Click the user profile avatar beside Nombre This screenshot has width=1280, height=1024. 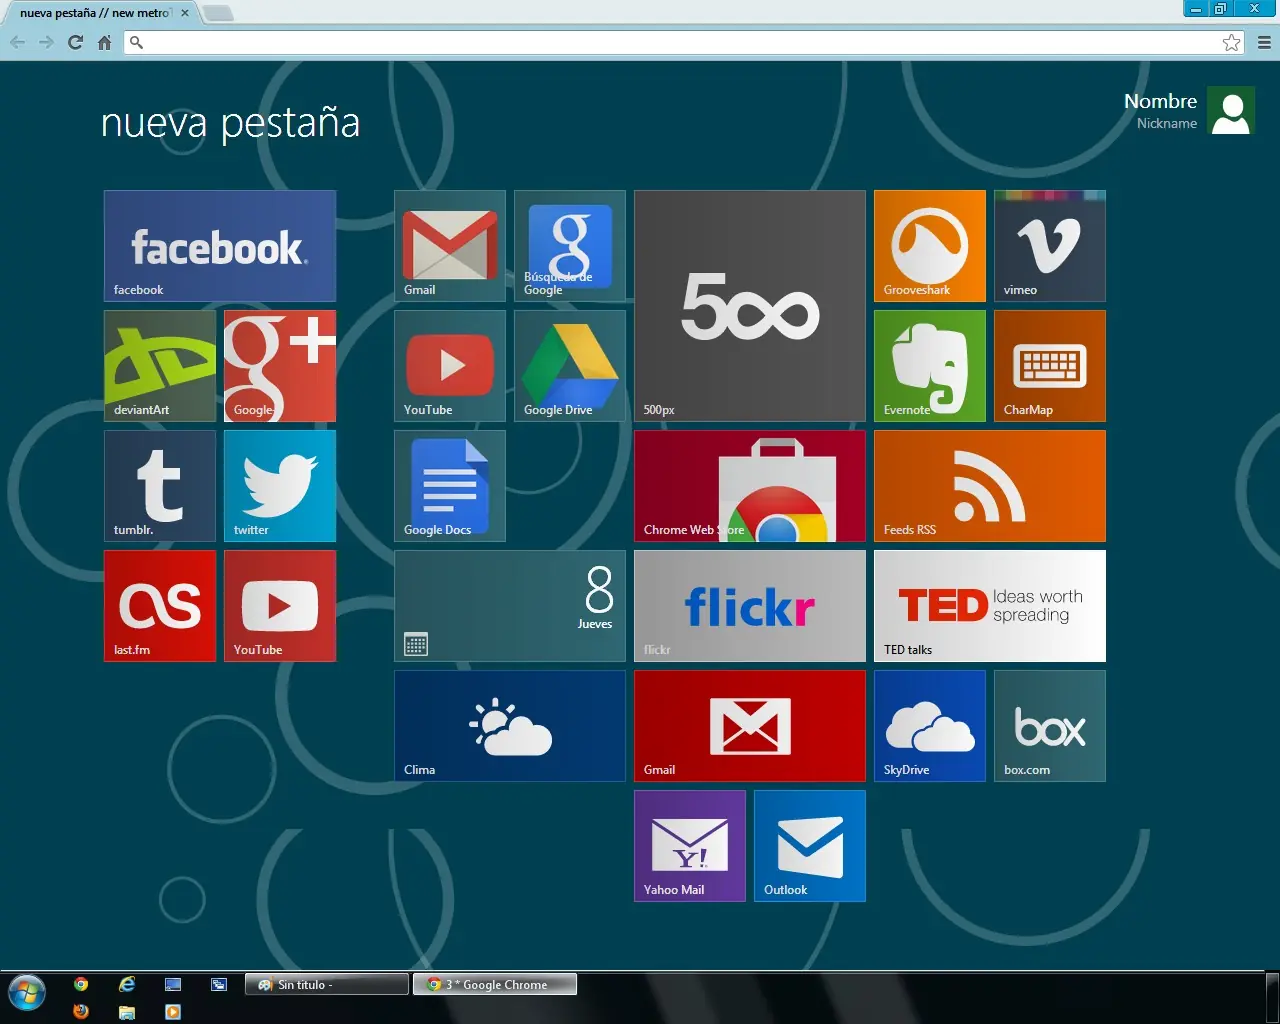(1231, 110)
